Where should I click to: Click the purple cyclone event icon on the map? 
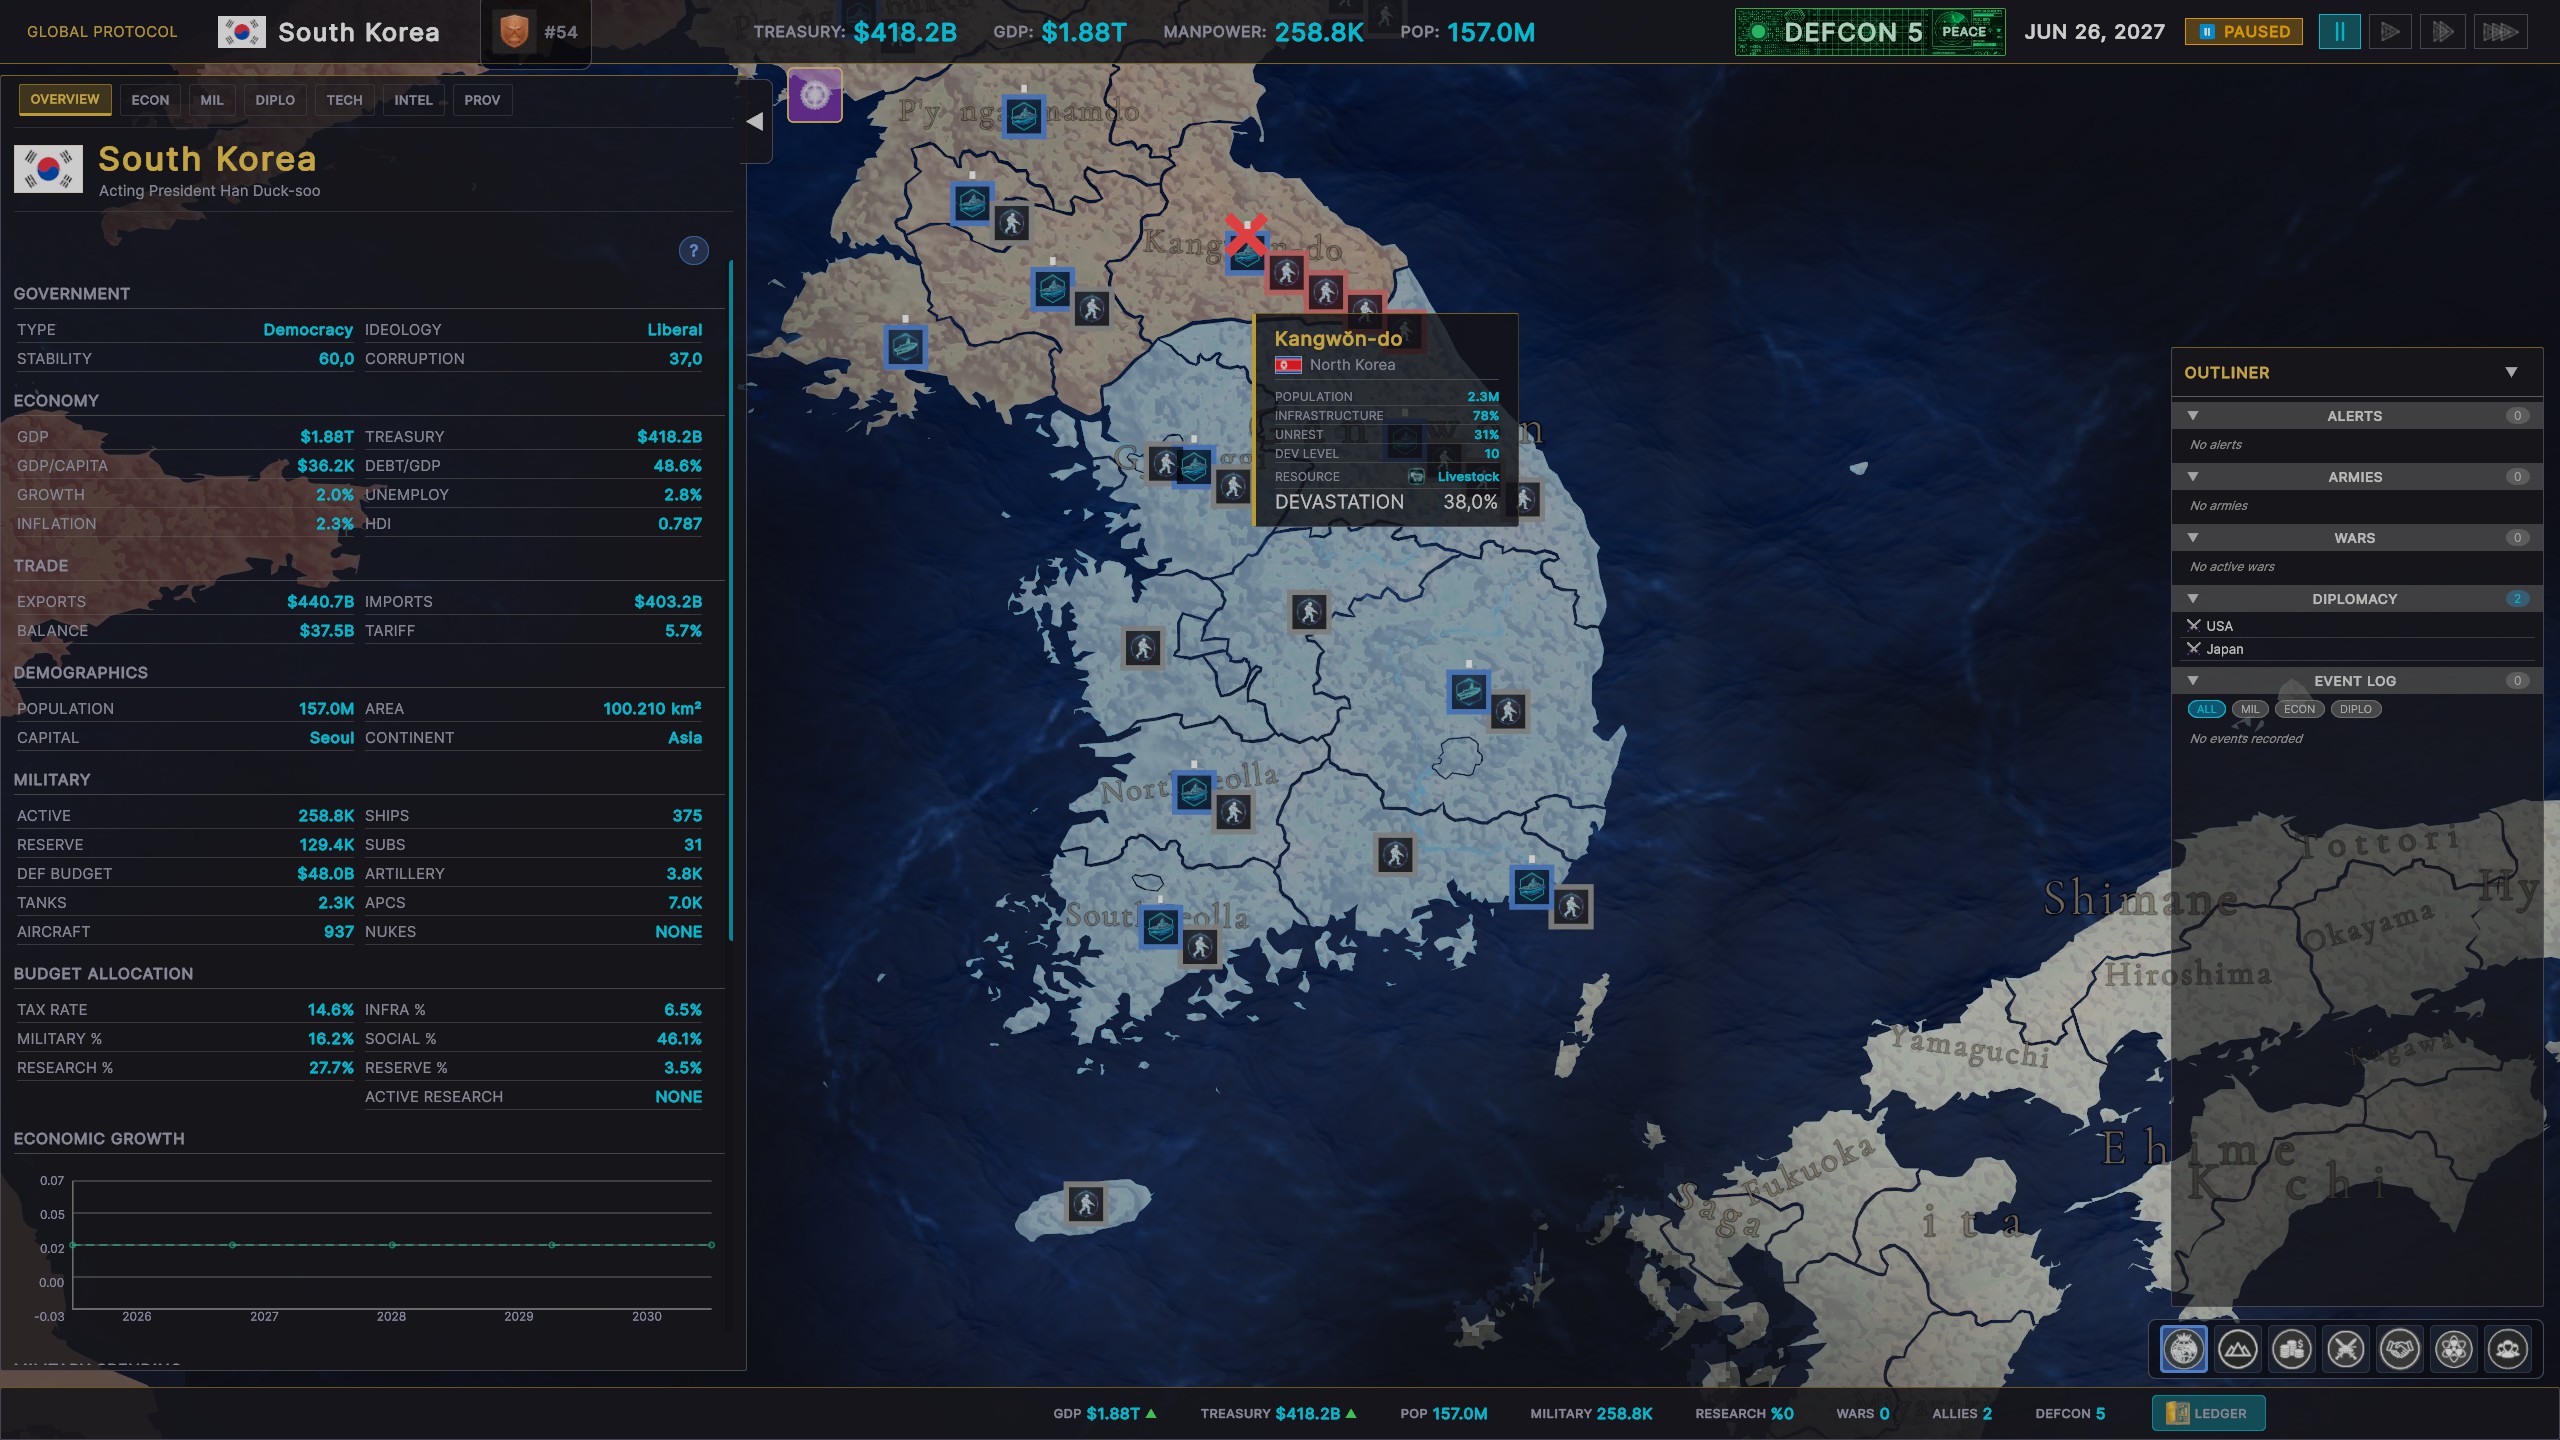tap(815, 96)
